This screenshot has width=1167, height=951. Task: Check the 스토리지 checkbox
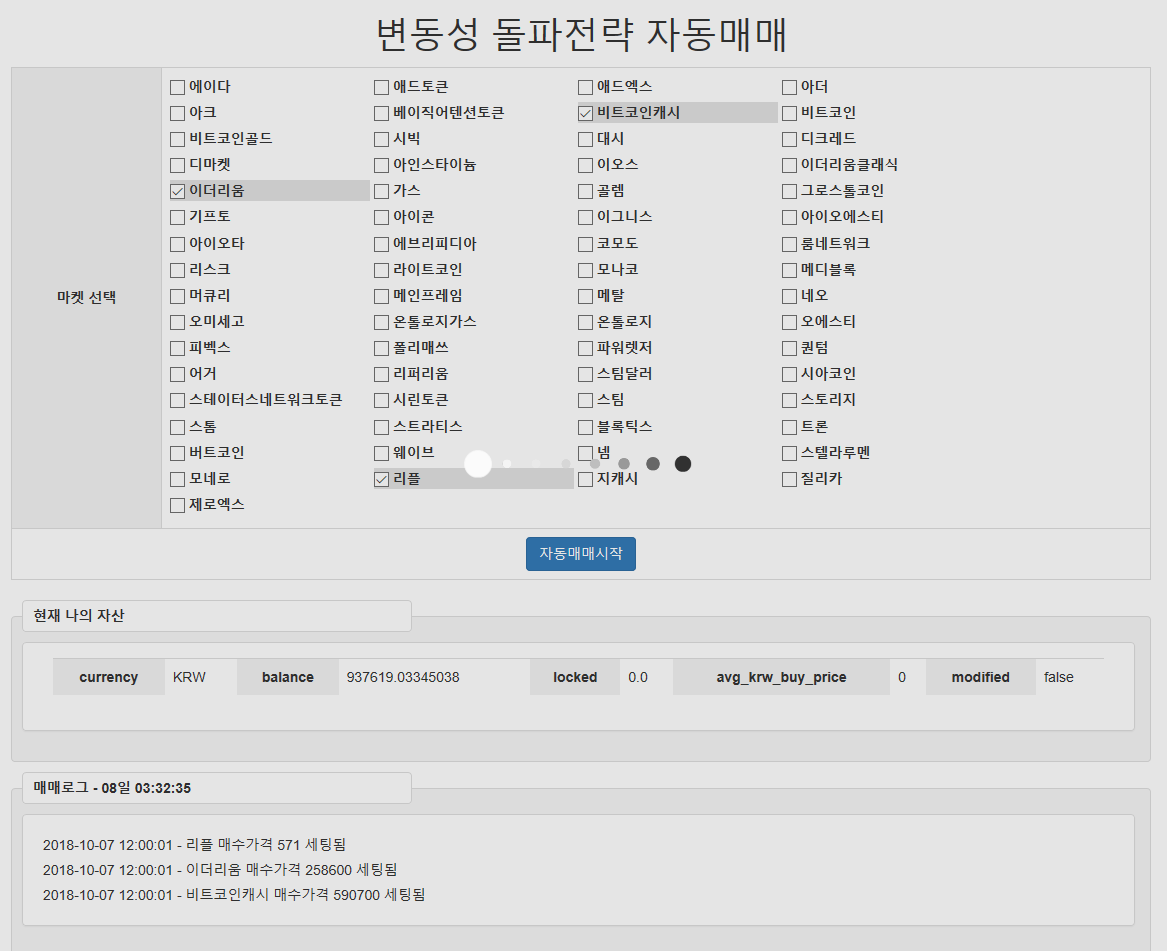(x=789, y=400)
